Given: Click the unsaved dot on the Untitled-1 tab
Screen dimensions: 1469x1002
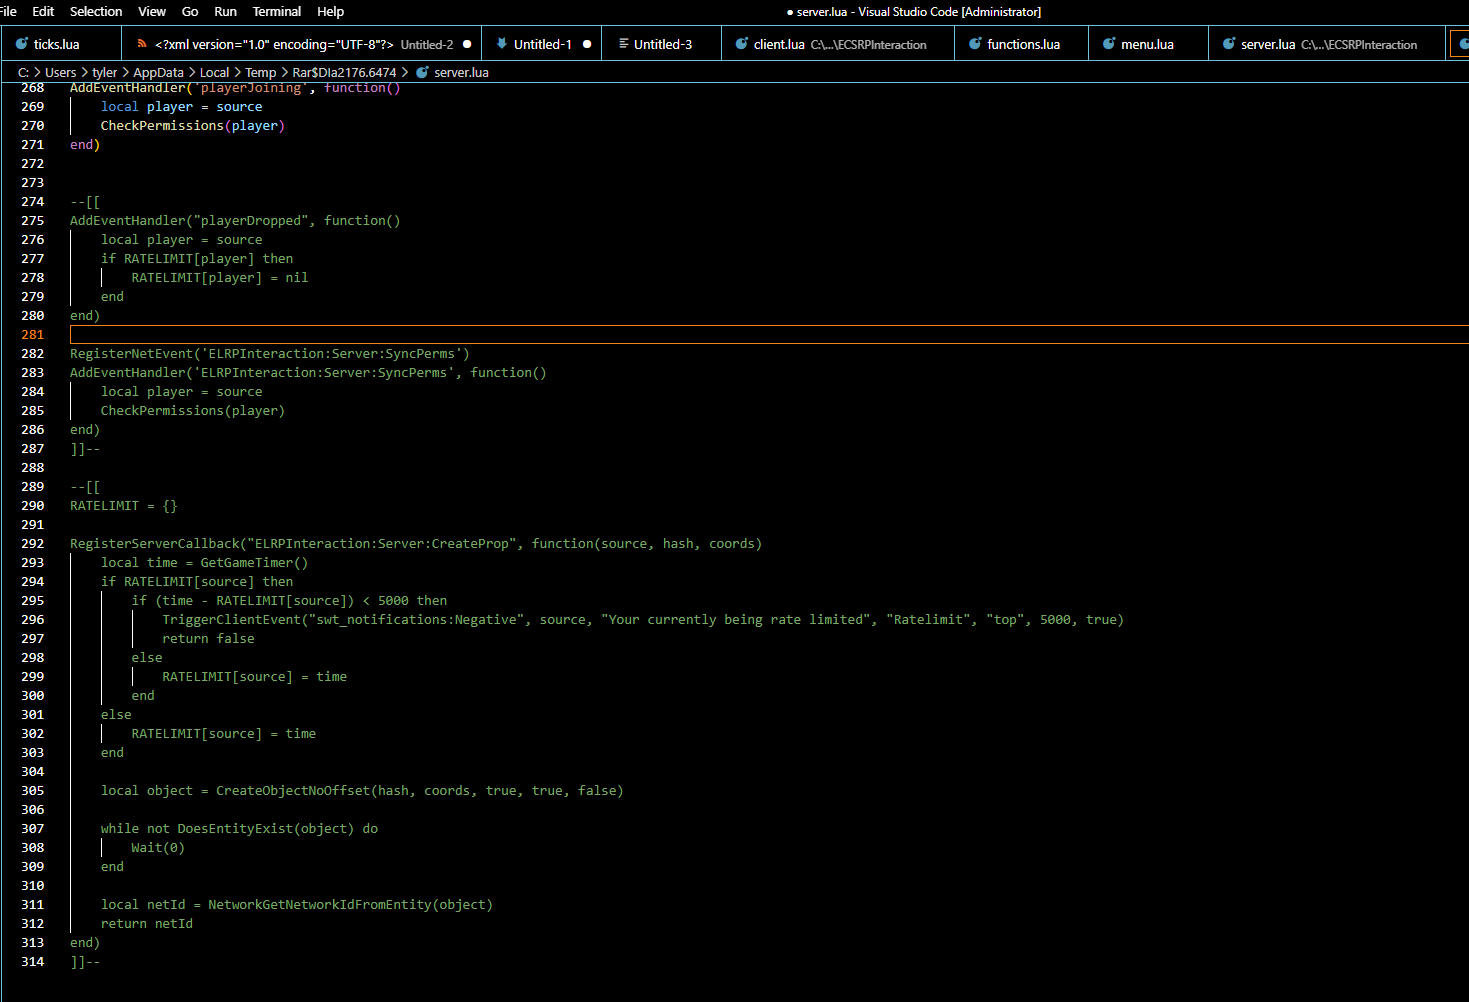Looking at the screenshot, I should pyautogui.click(x=587, y=44).
